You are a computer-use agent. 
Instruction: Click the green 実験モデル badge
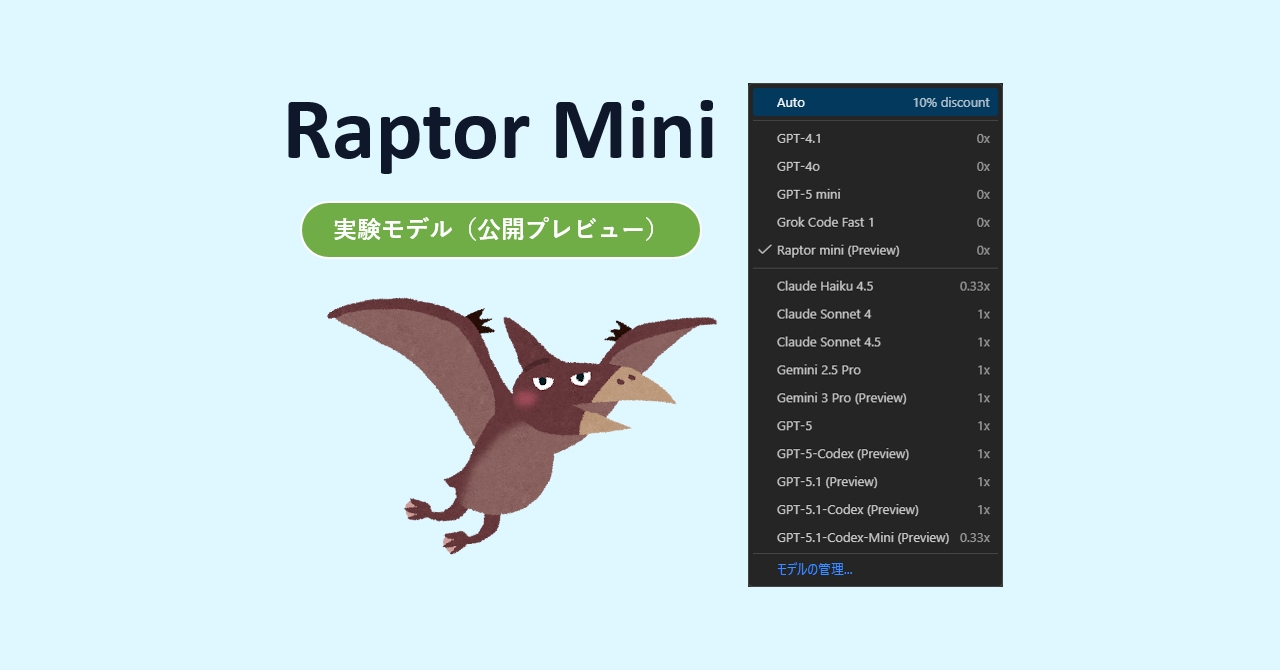tap(500, 229)
